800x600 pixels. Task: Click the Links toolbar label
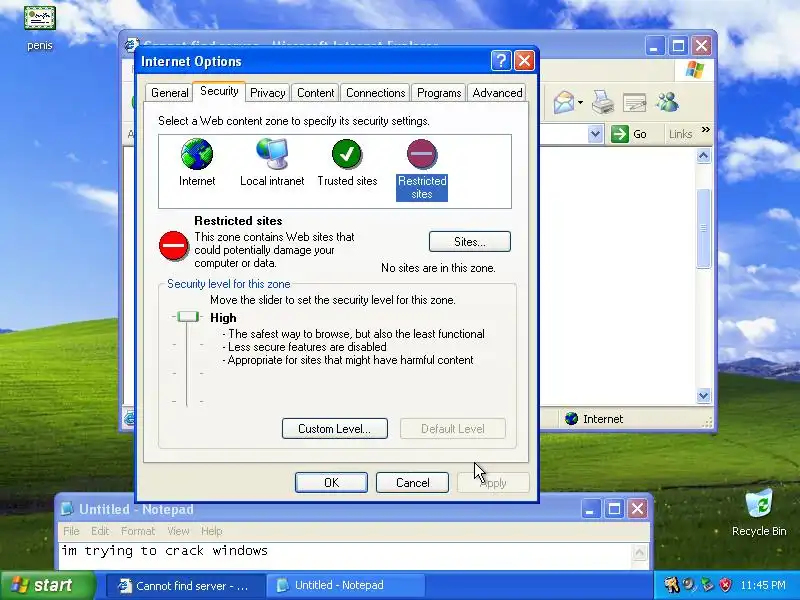coord(680,134)
